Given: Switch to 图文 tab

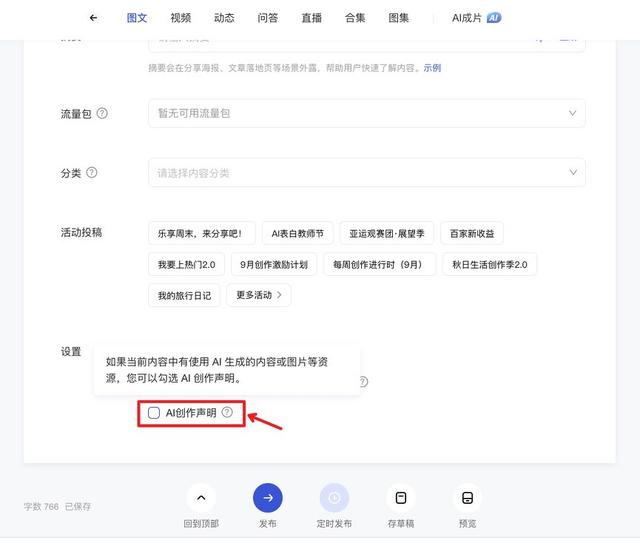Looking at the screenshot, I should coord(137,18).
